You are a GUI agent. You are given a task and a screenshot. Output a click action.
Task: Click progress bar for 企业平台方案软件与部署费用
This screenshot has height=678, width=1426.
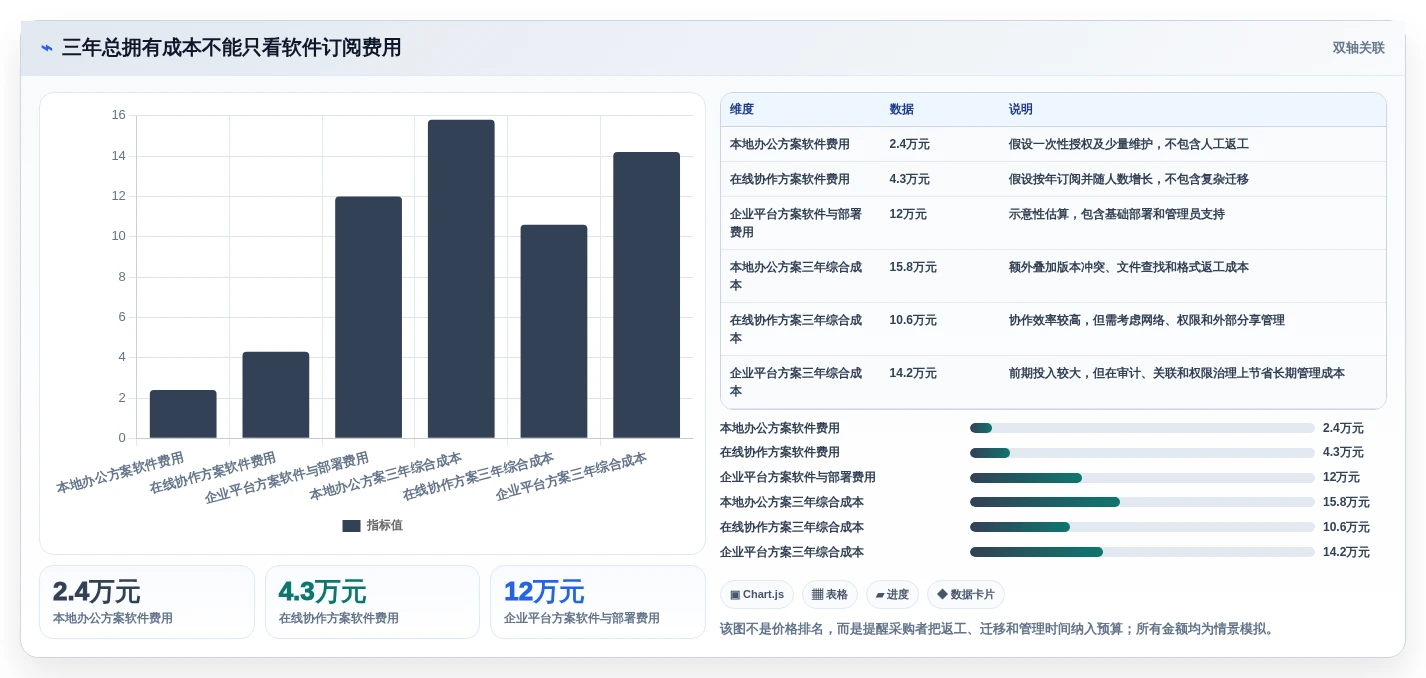click(x=1142, y=478)
